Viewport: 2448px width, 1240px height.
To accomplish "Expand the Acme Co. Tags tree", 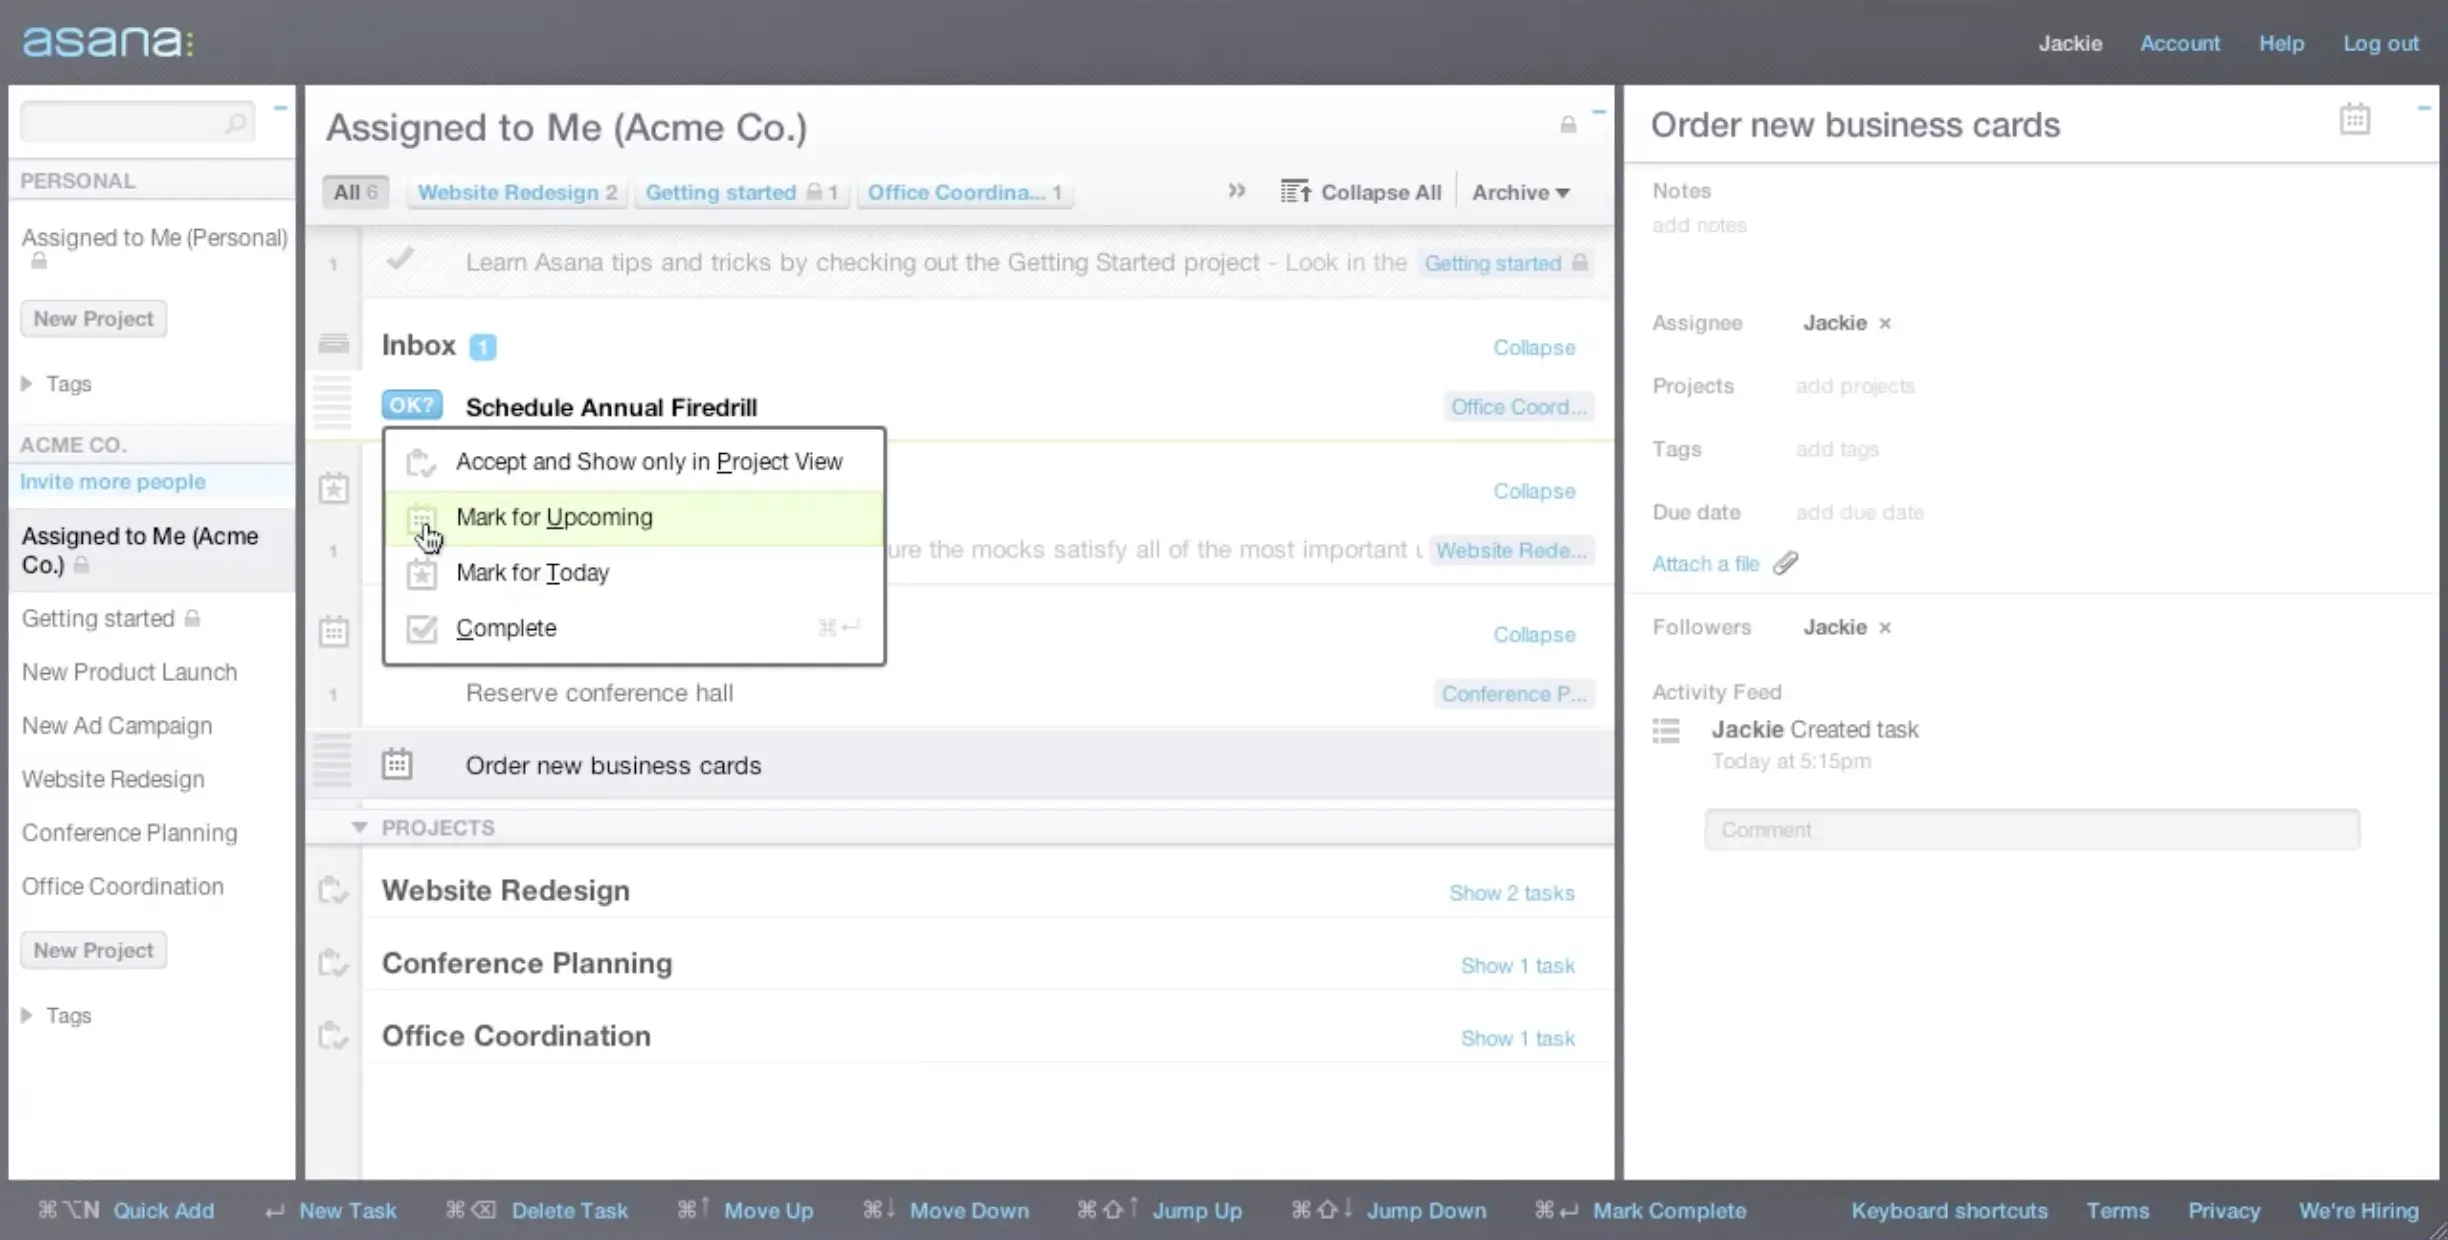I will pos(27,1015).
